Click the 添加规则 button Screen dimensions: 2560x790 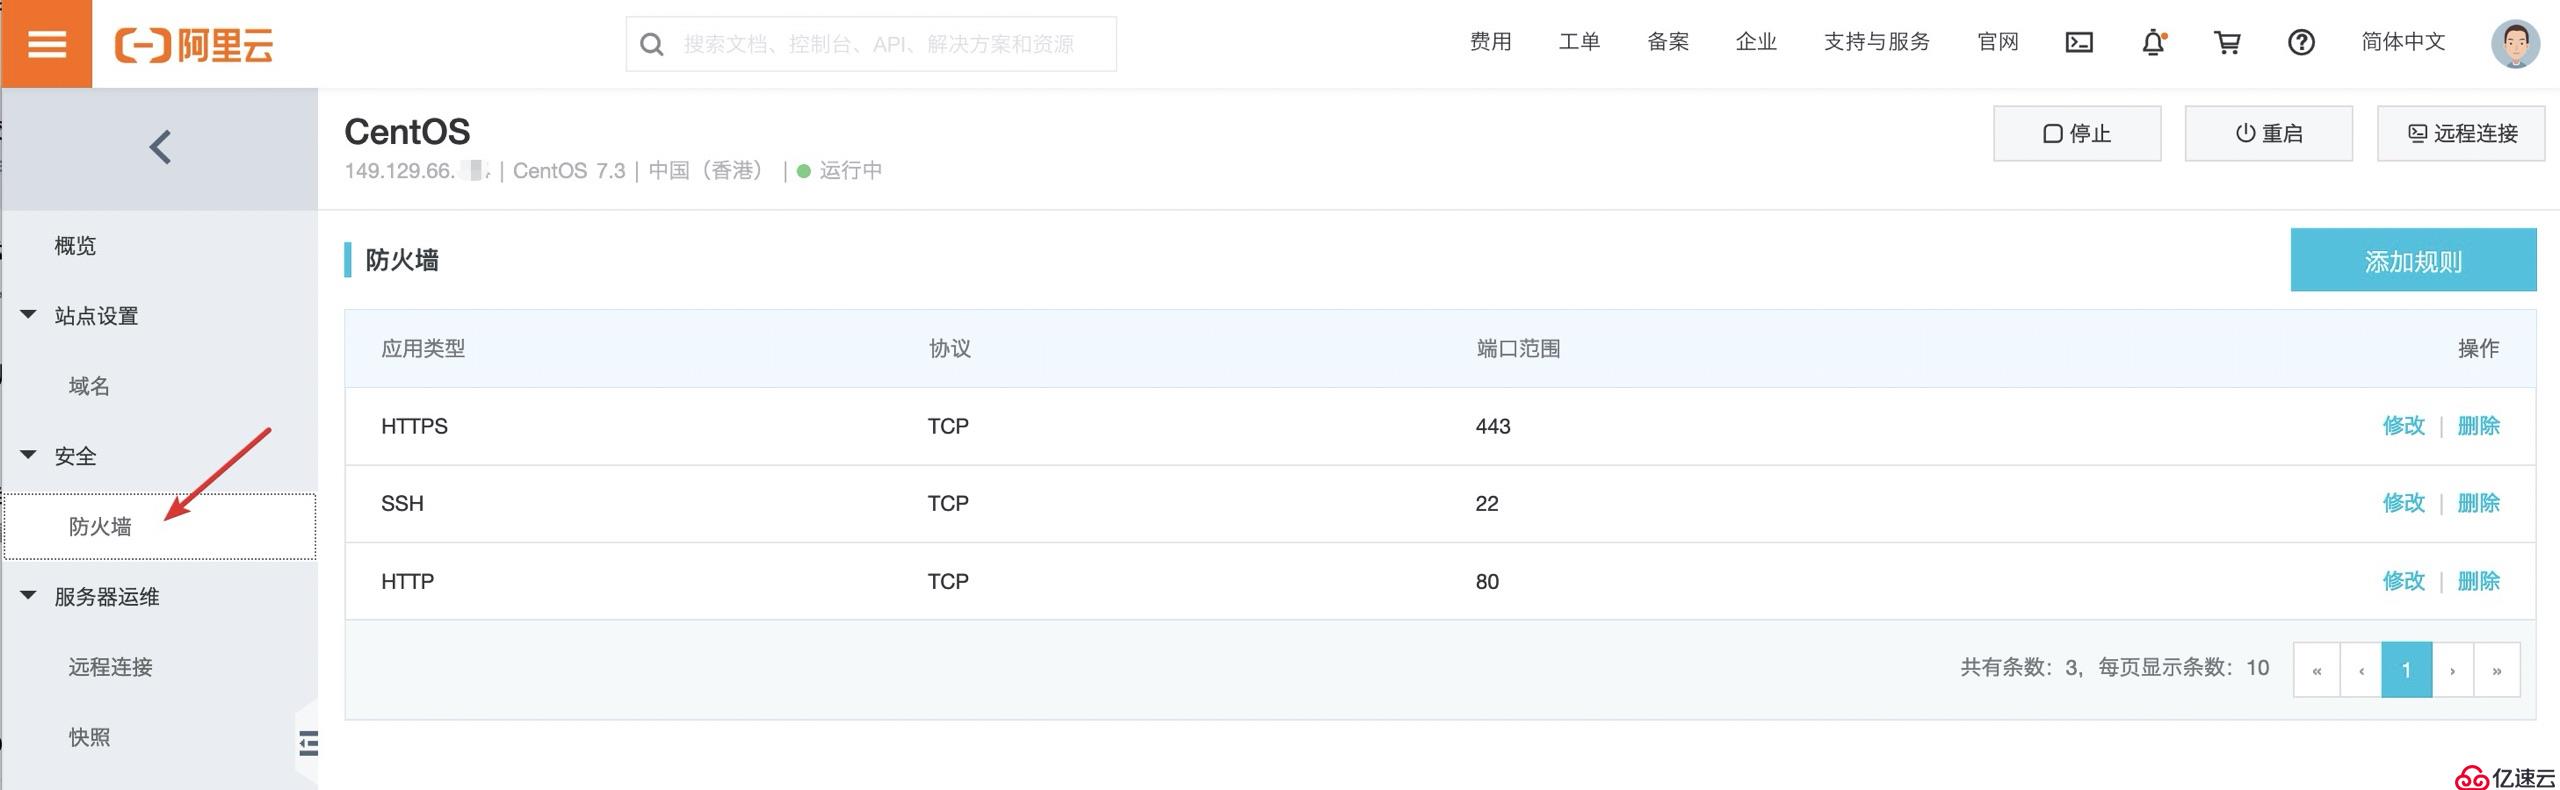[2413, 260]
